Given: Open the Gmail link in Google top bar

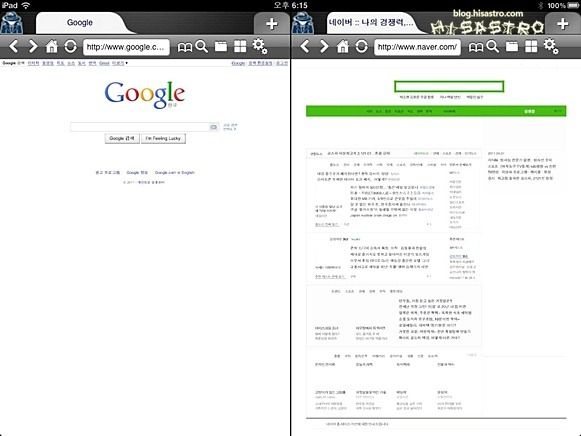Looking at the screenshot, I should (x=104, y=63).
